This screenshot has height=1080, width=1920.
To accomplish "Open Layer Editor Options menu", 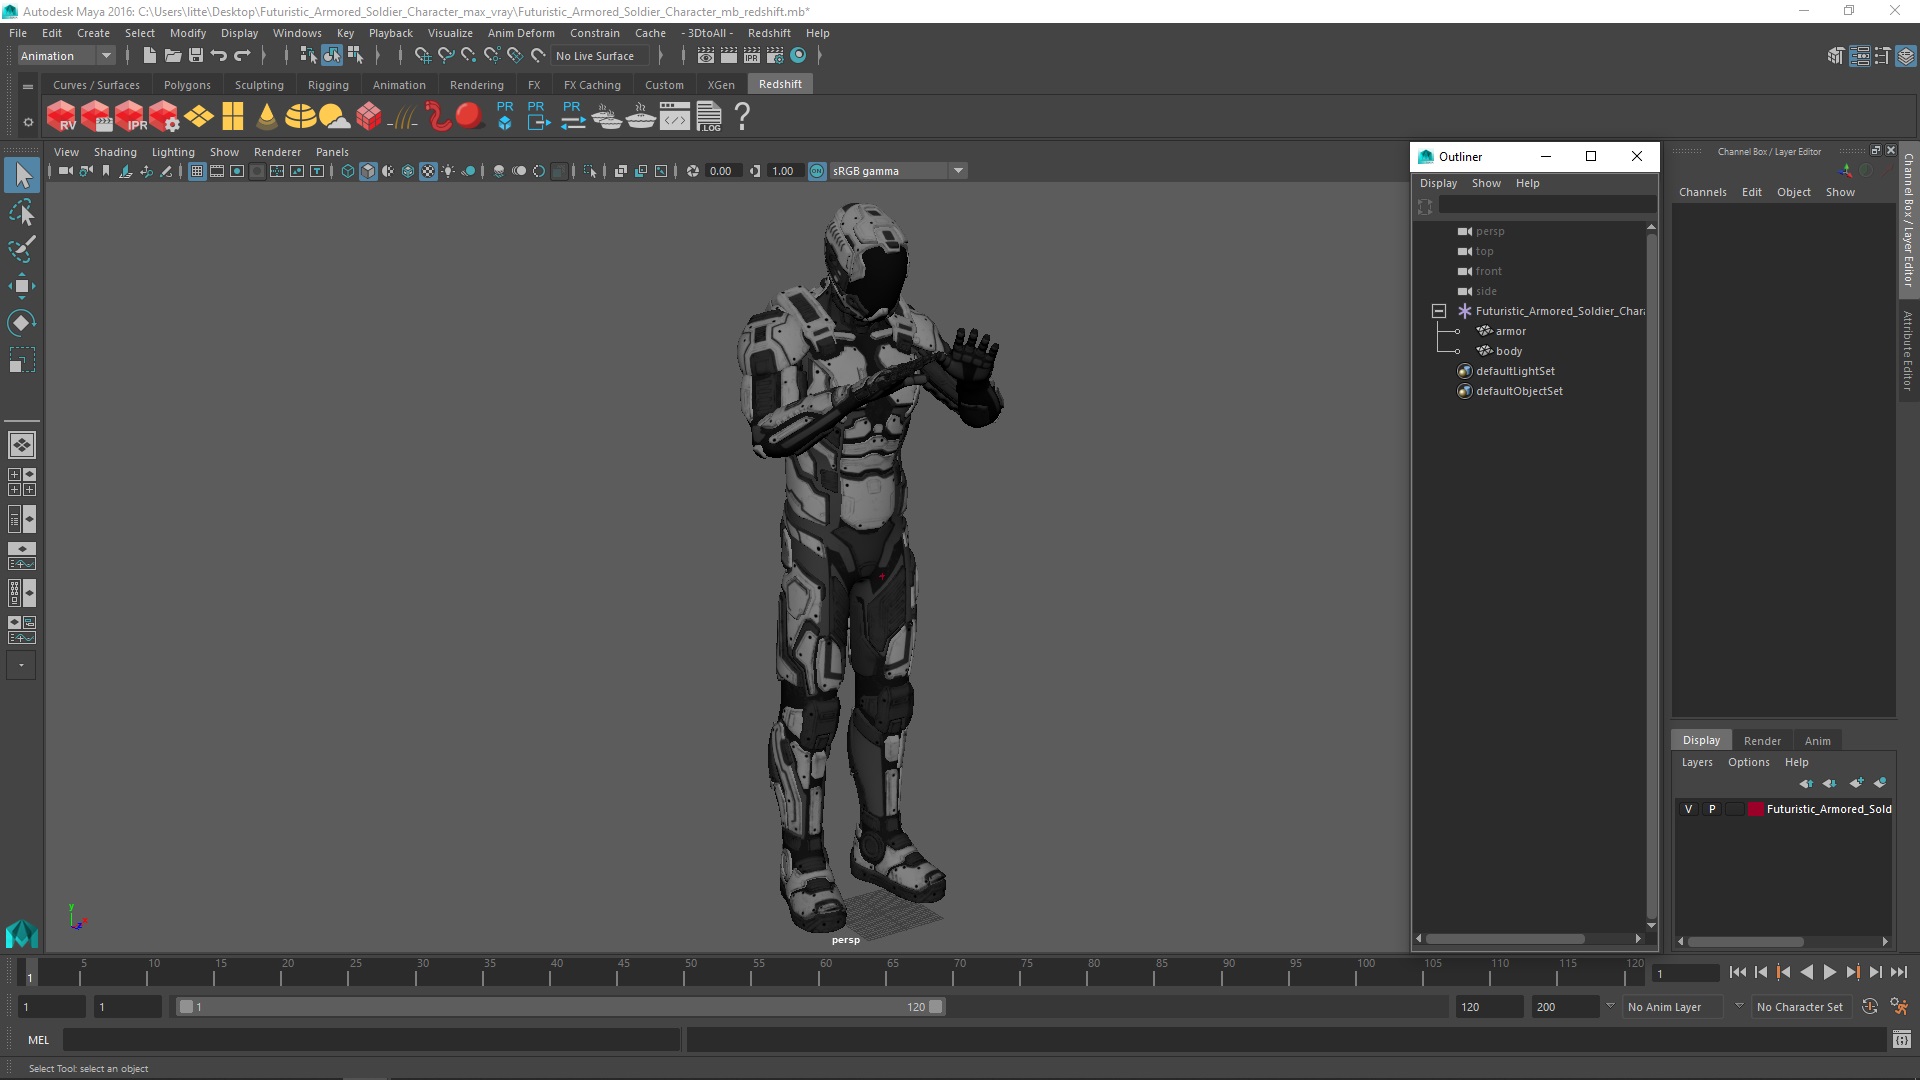I will coord(1748,762).
